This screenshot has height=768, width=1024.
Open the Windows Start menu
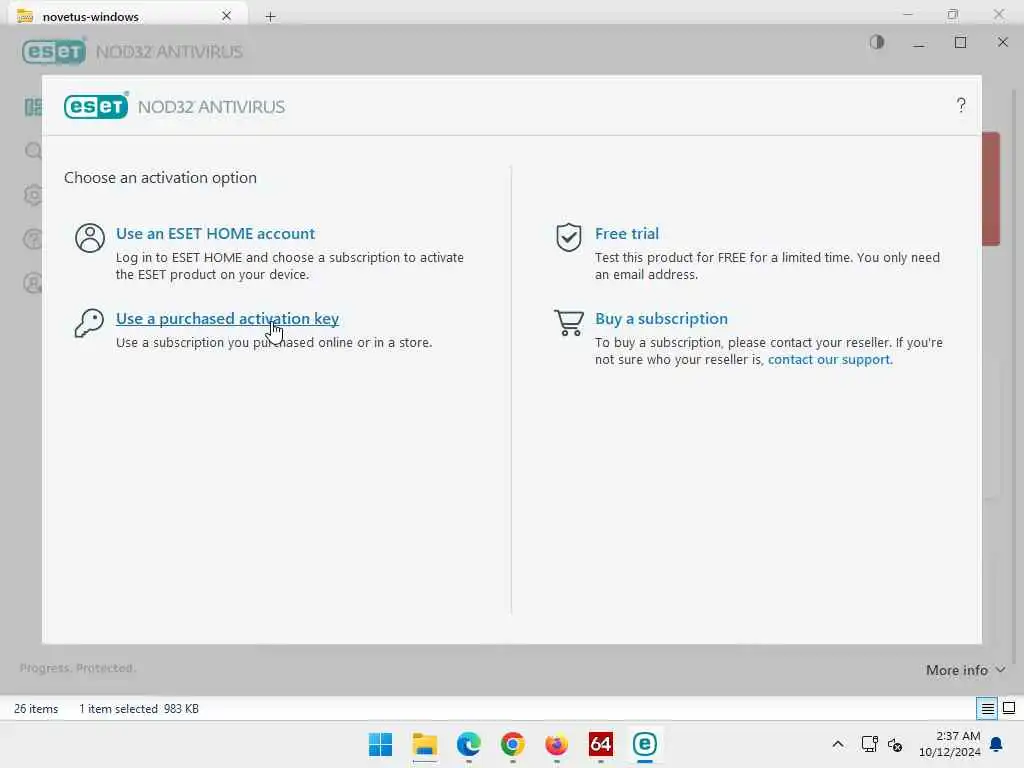(380, 744)
